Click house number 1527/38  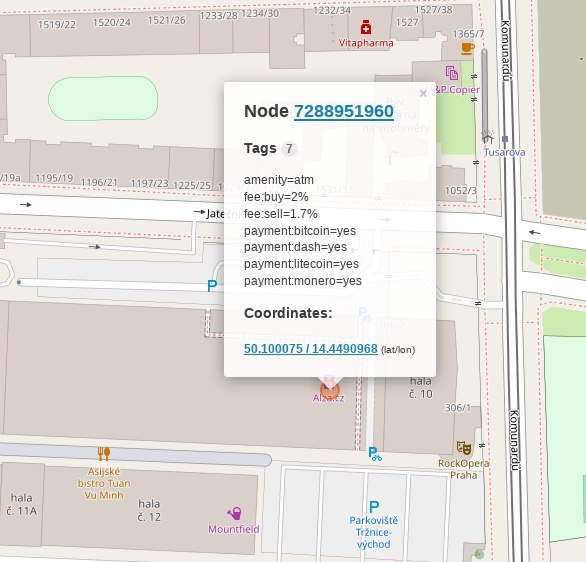tap(434, 10)
